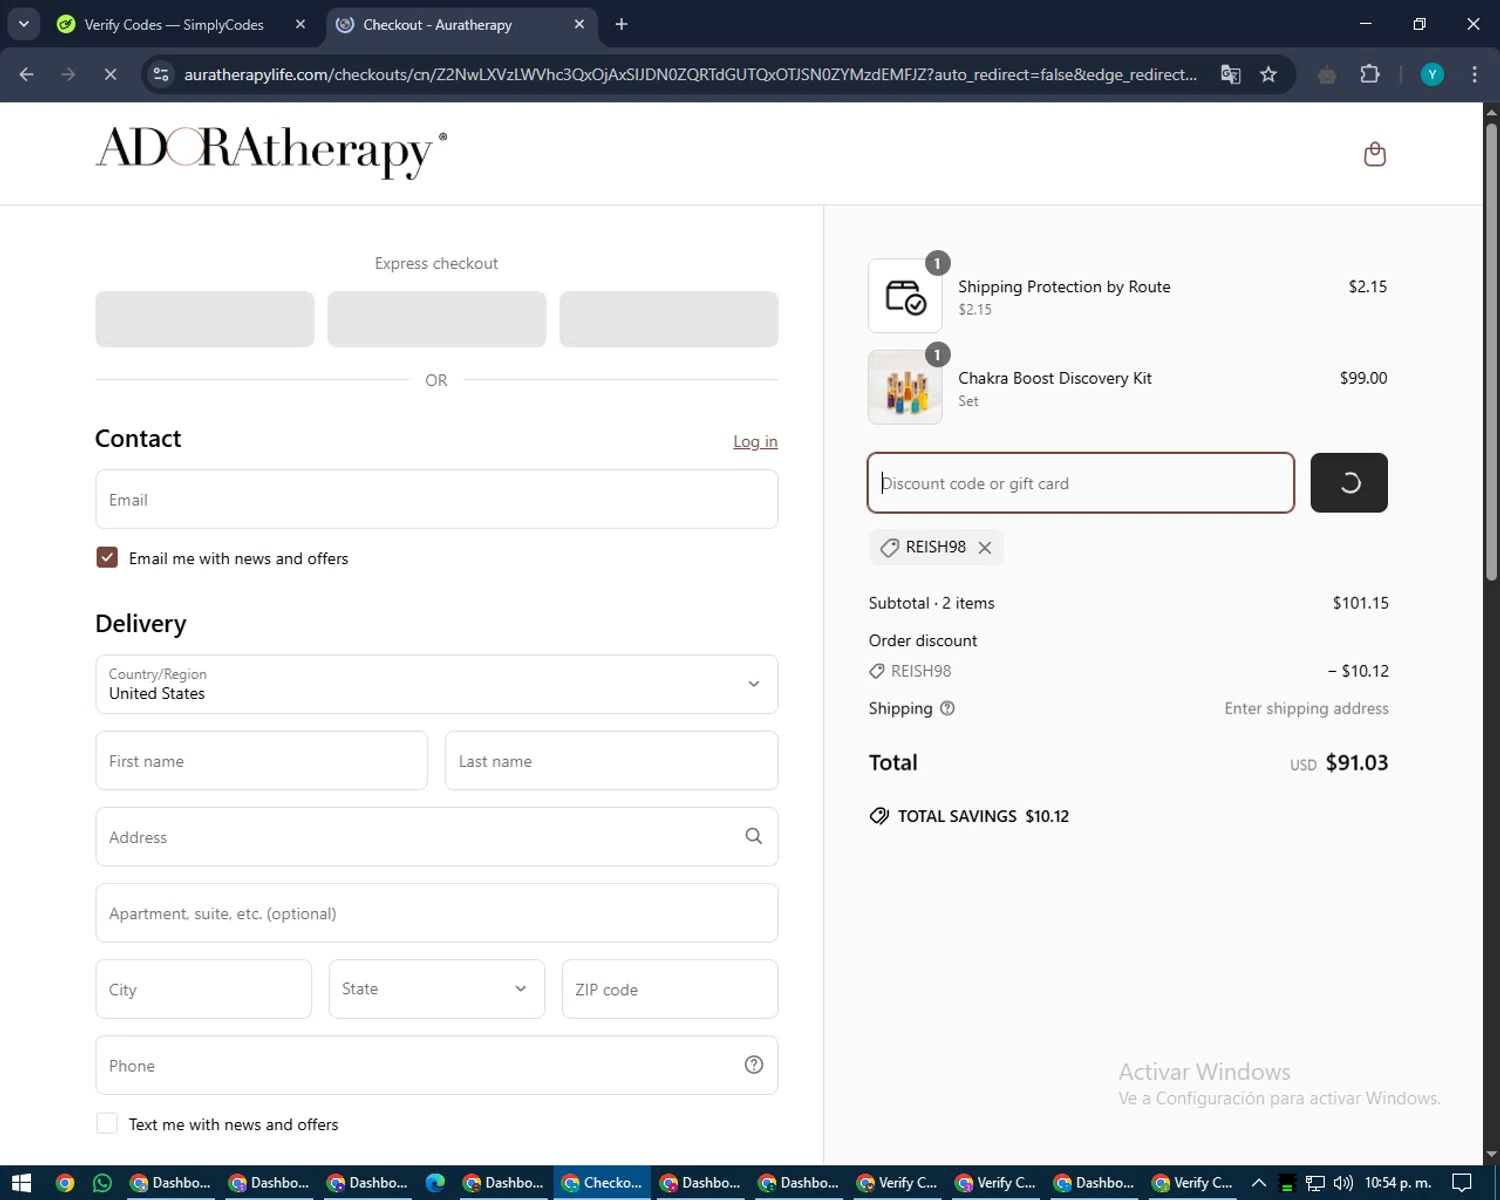Open the Chrome three-dot menu

pos(1474,74)
